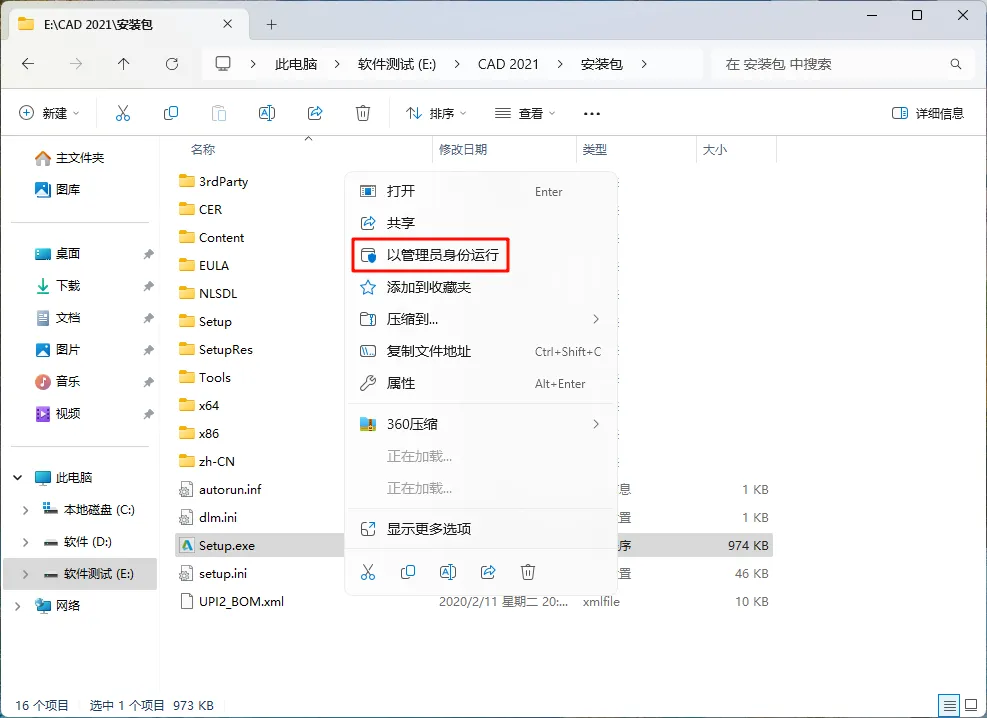Go up one folder level
The image size is (987, 718).
[123, 64]
